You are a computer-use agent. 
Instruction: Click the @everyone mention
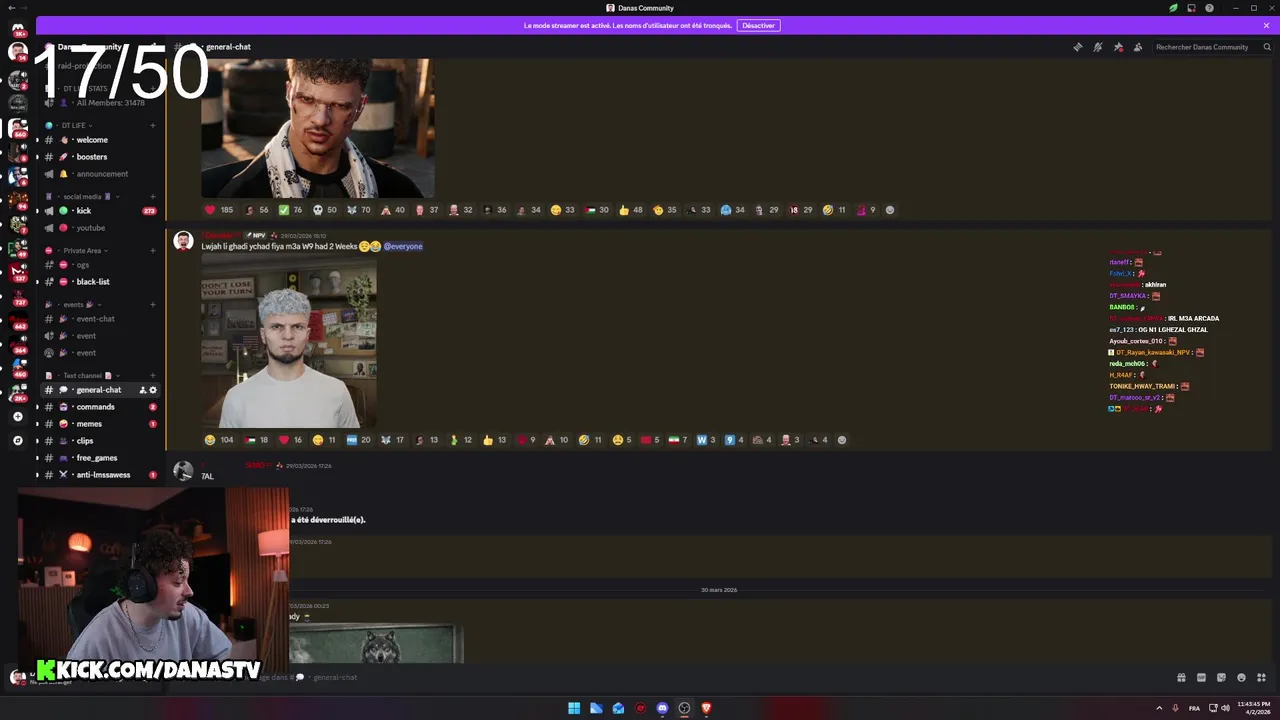tap(403, 246)
